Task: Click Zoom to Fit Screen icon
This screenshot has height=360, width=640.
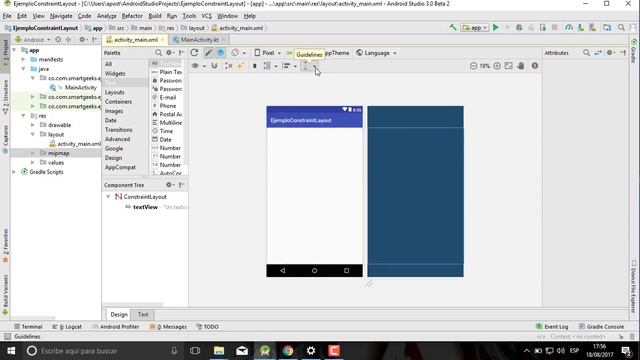Action: click(509, 66)
